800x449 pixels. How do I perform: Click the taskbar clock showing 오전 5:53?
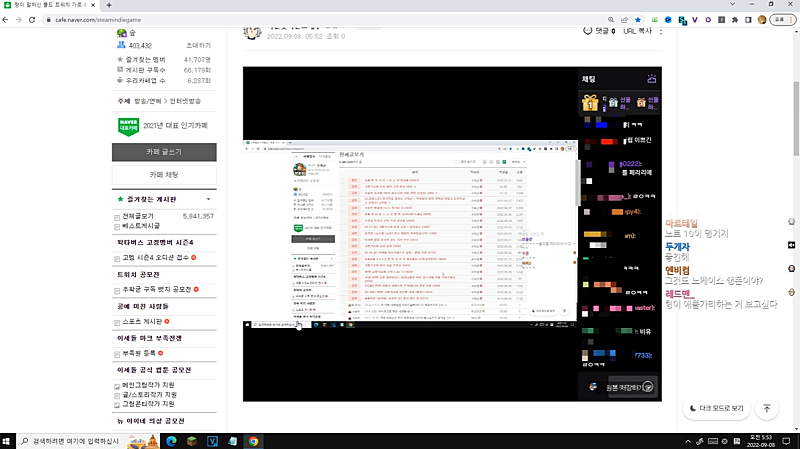[x=761, y=441]
